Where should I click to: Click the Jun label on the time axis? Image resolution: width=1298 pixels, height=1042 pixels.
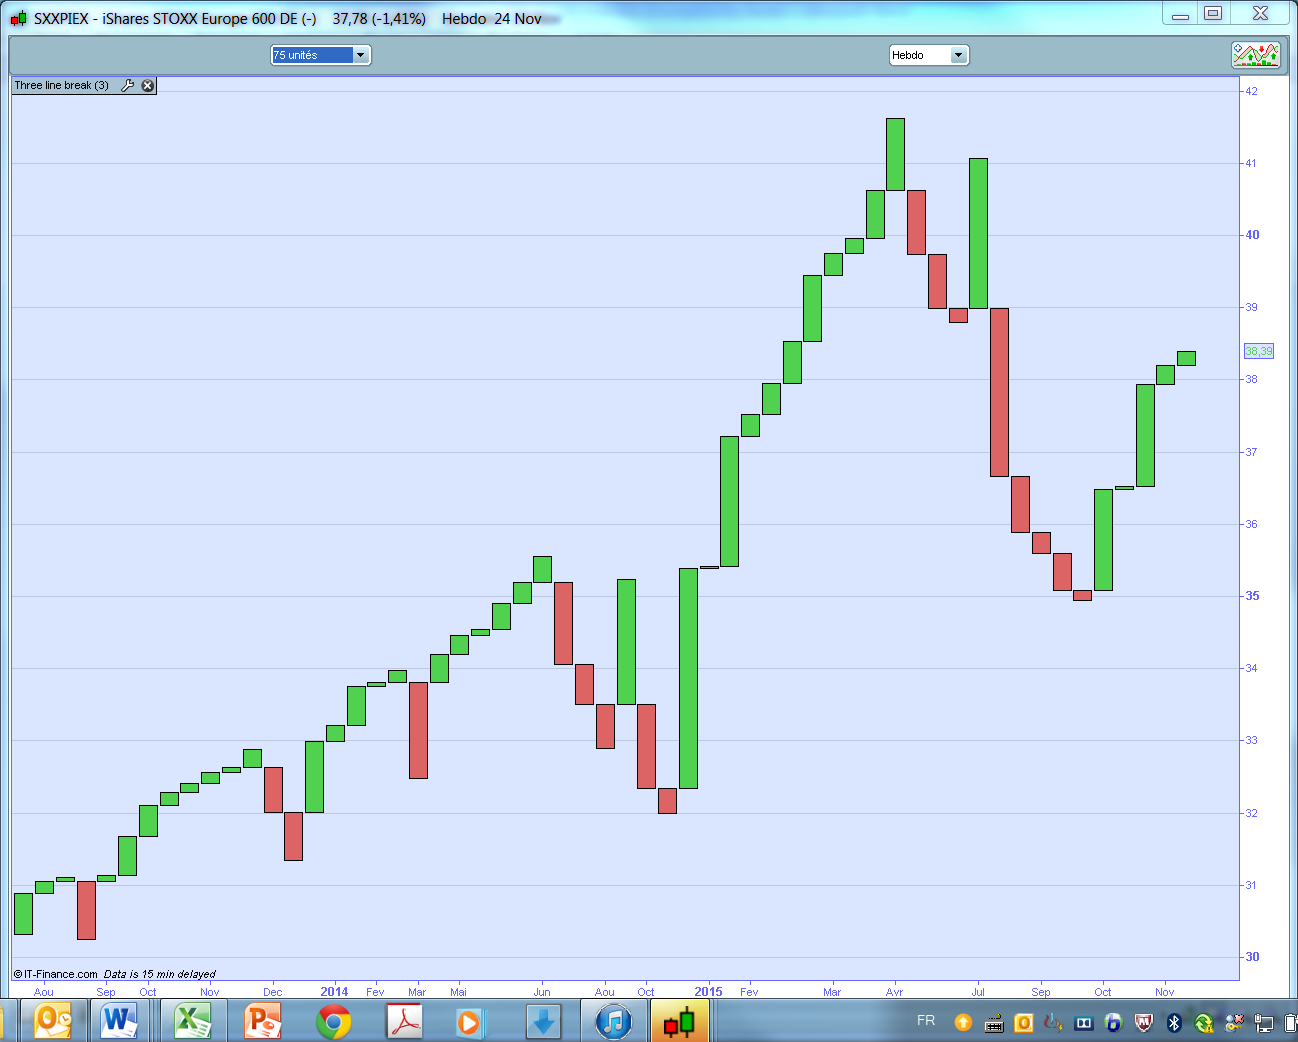(x=542, y=992)
